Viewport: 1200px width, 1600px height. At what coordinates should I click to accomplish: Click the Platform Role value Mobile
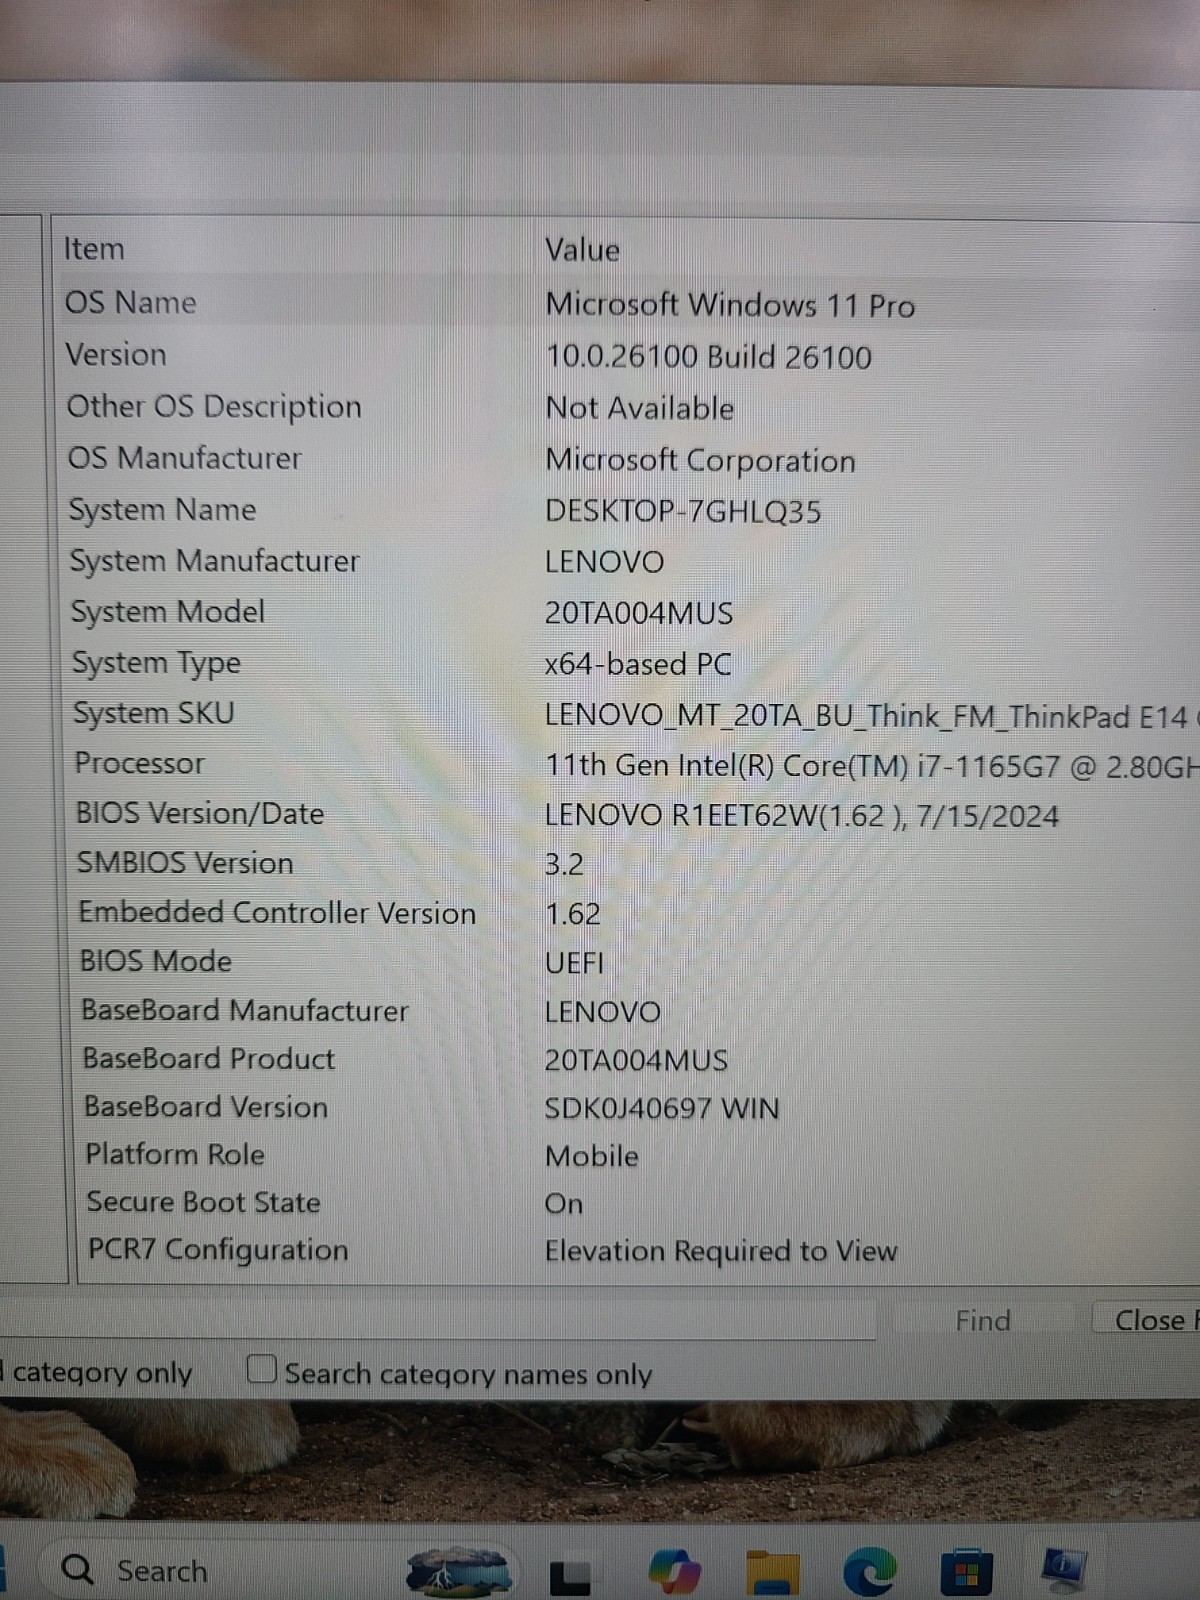click(592, 1156)
